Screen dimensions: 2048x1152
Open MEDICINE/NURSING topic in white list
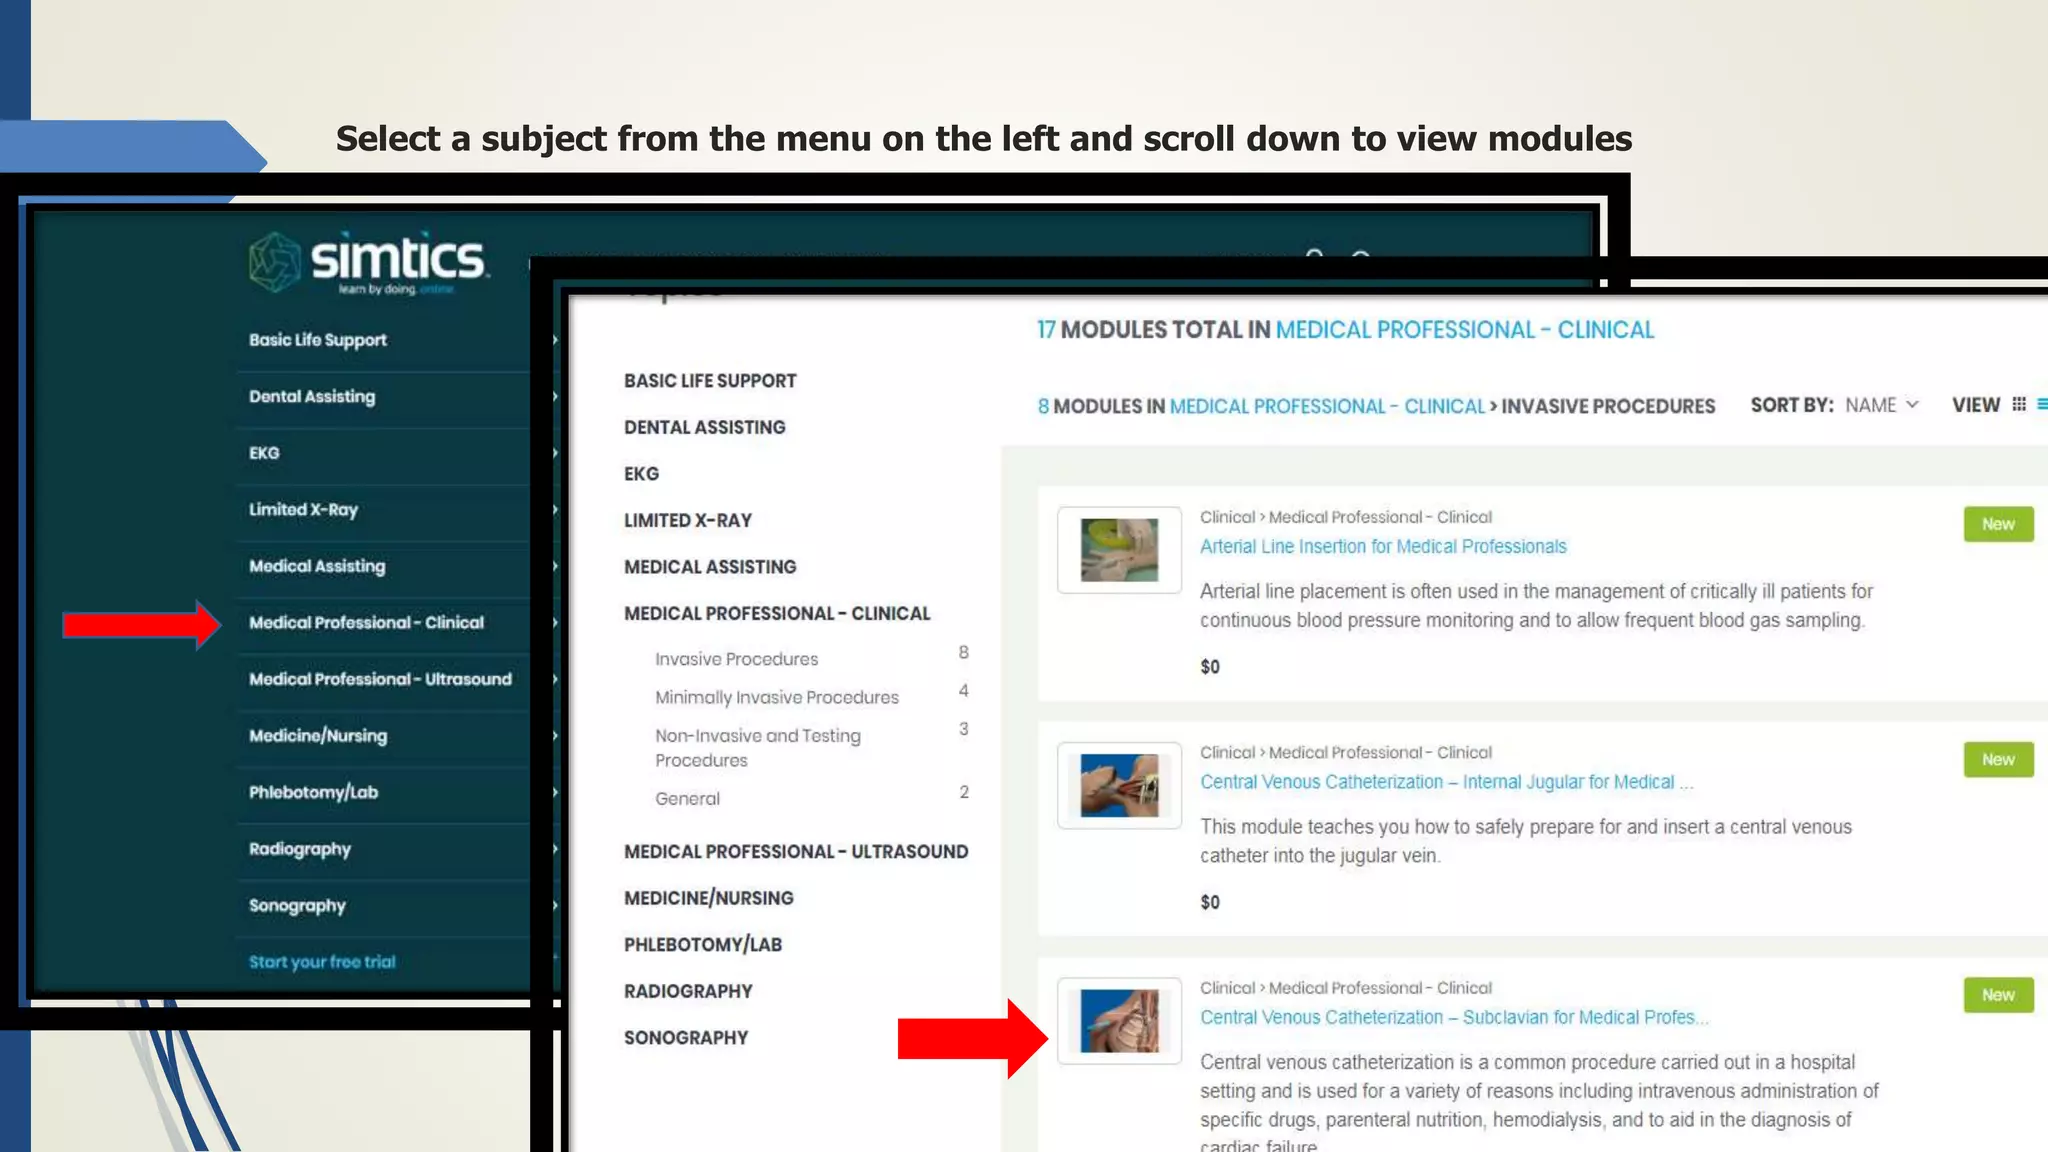[x=708, y=898]
